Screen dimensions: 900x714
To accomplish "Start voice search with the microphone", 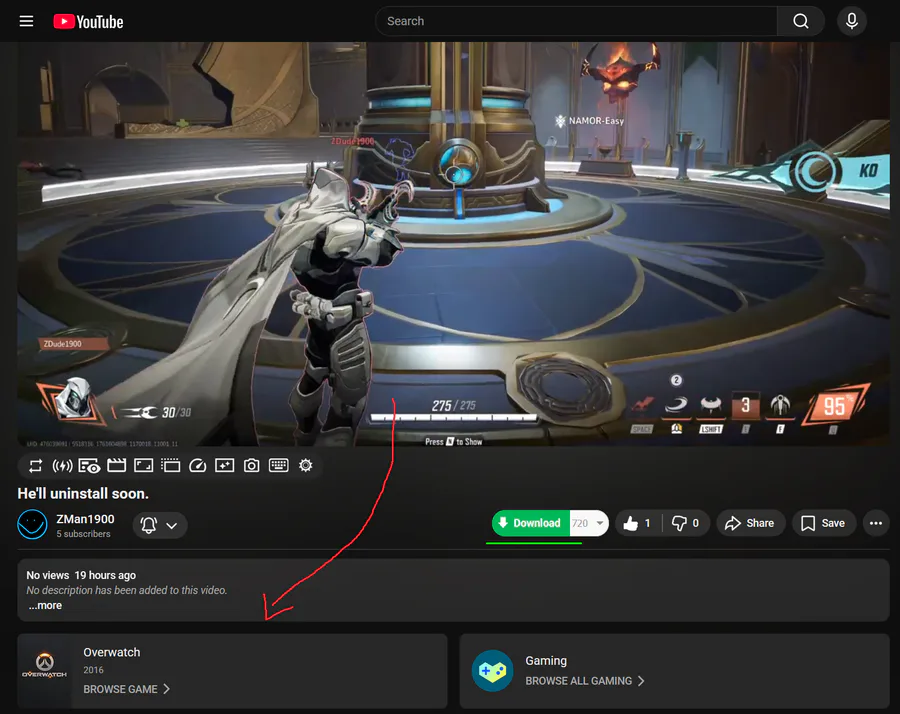I will pyautogui.click(x=852, y=21).
